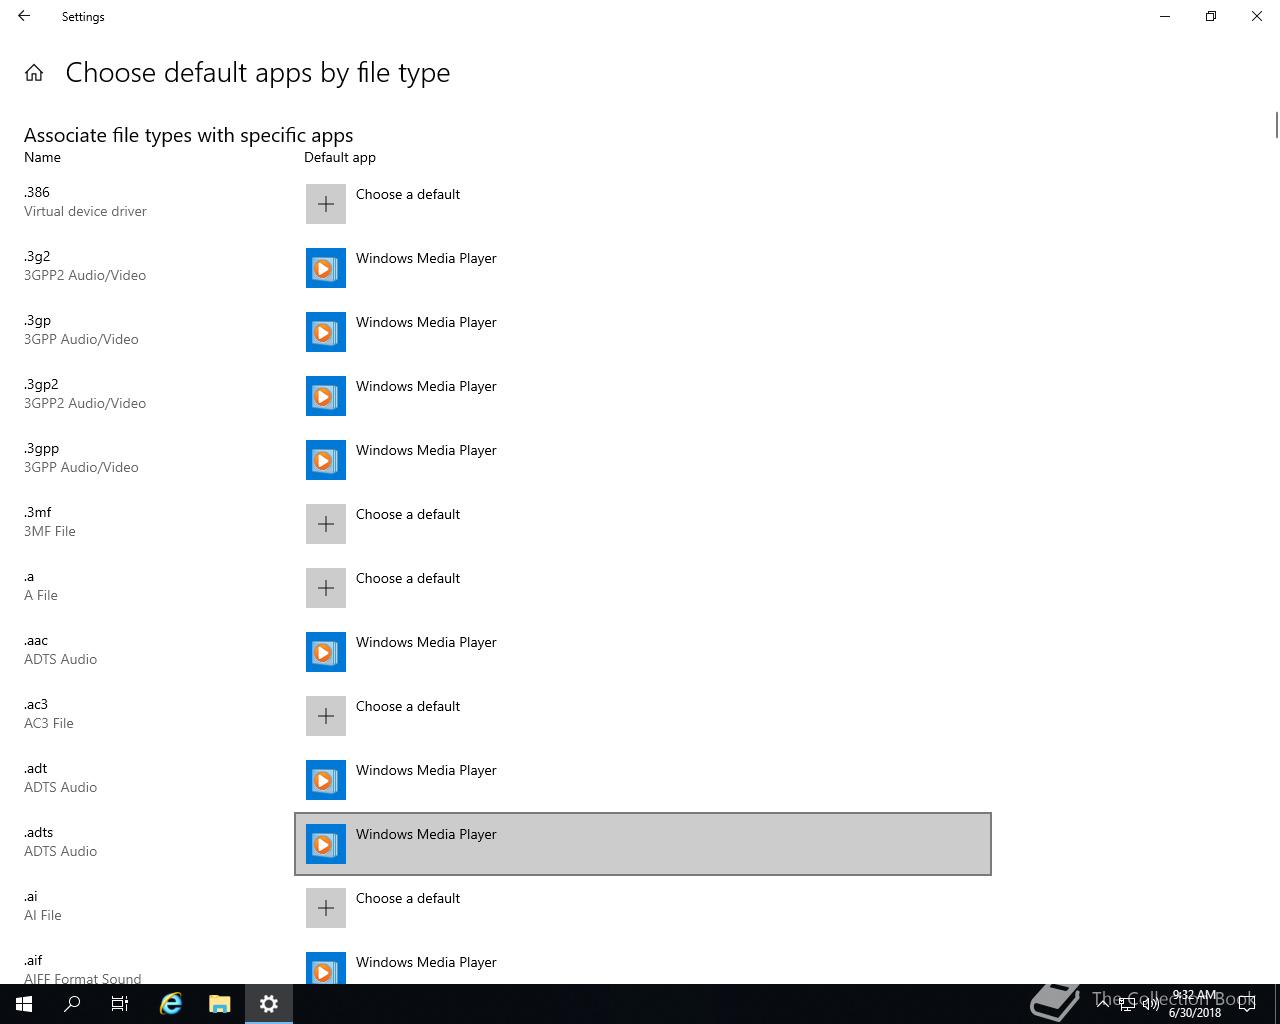
Task: Select the .3gpp extension text
Action: (41, 448)
